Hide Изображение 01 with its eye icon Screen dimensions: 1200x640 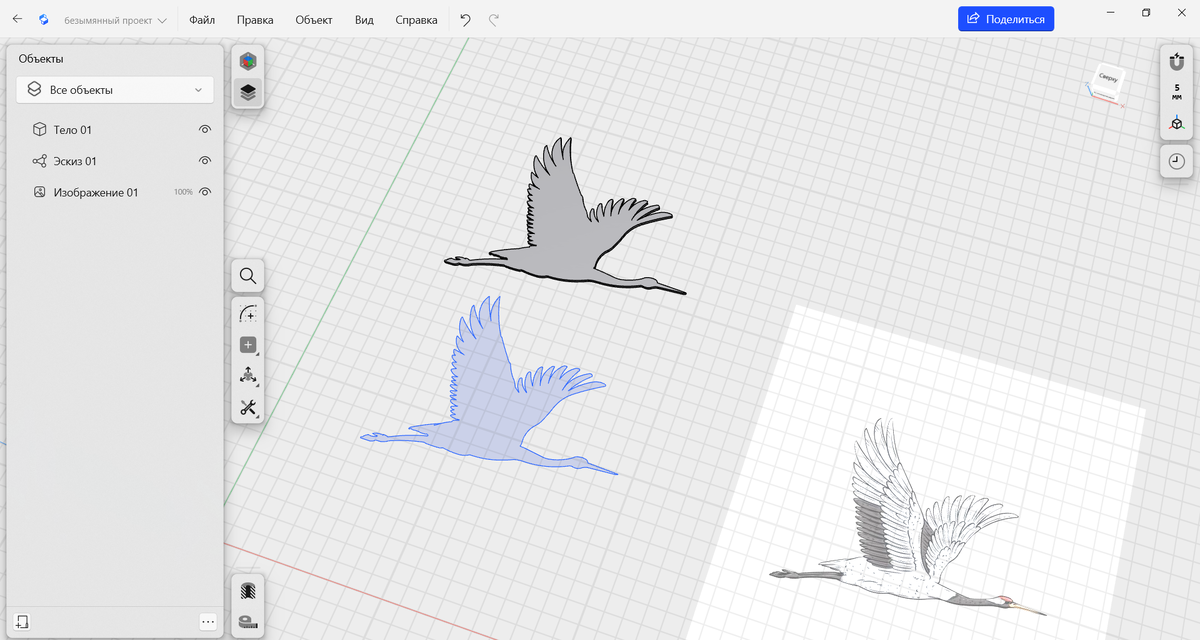click(205, 192)
